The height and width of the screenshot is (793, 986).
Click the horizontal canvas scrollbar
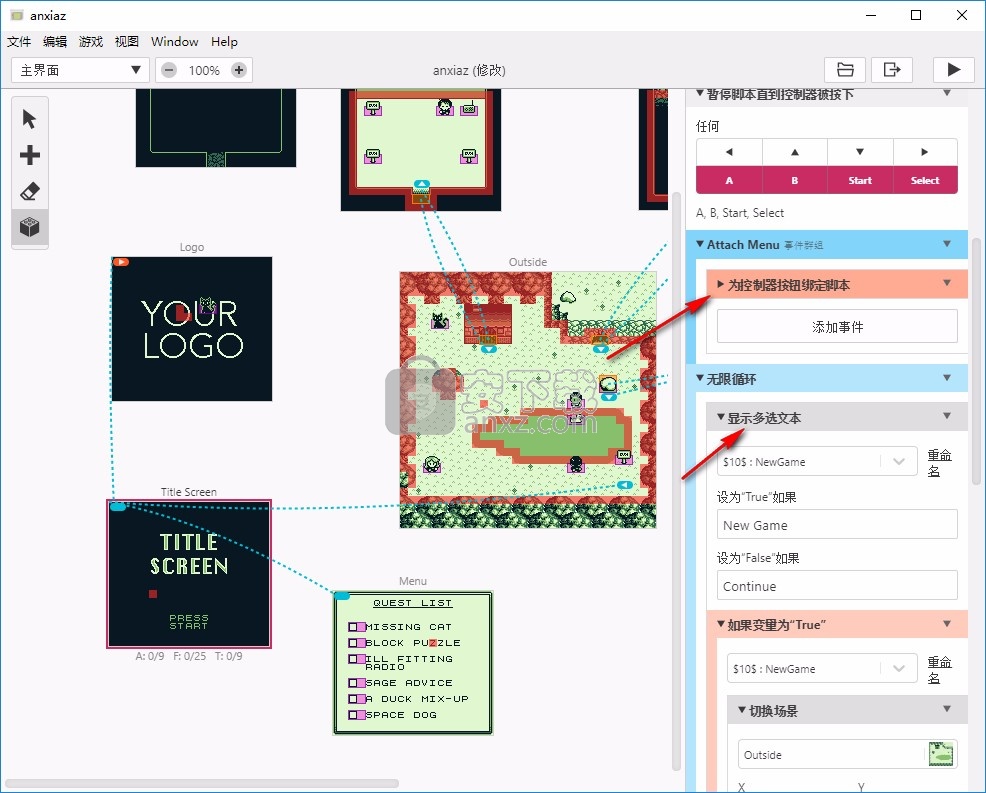201,784
